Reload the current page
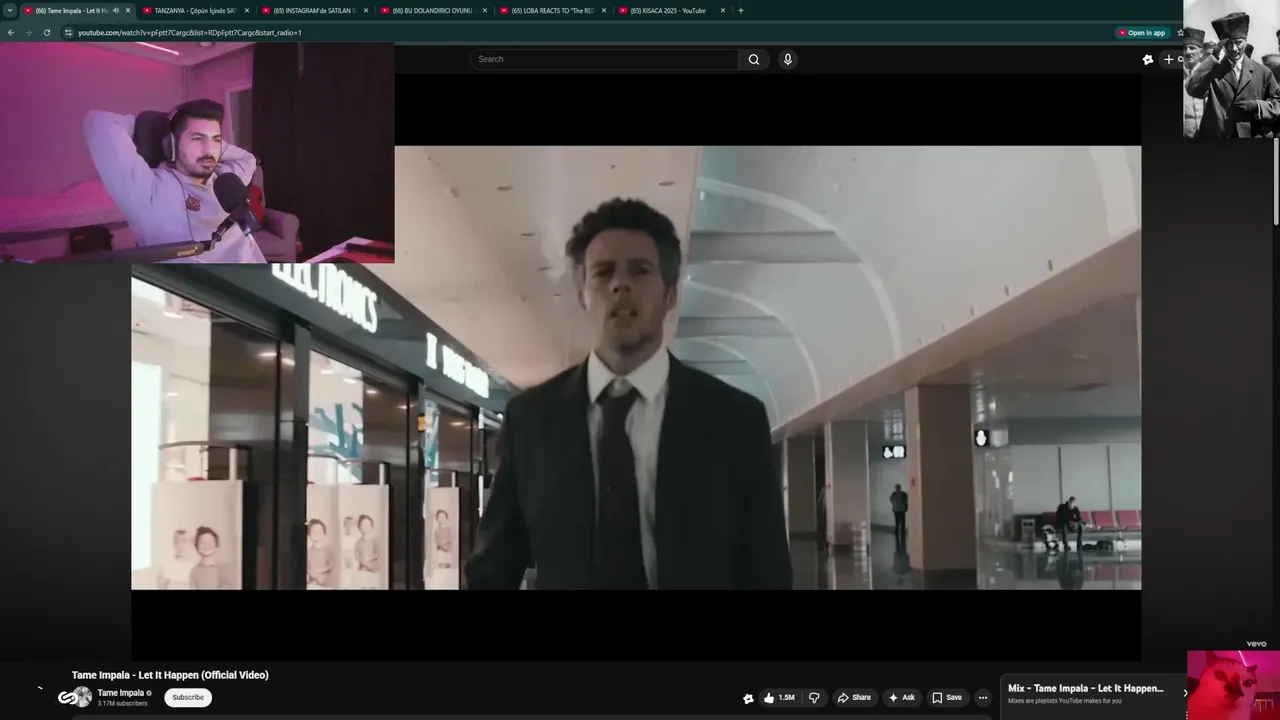Screen dimensions: 1280x720 46,33
